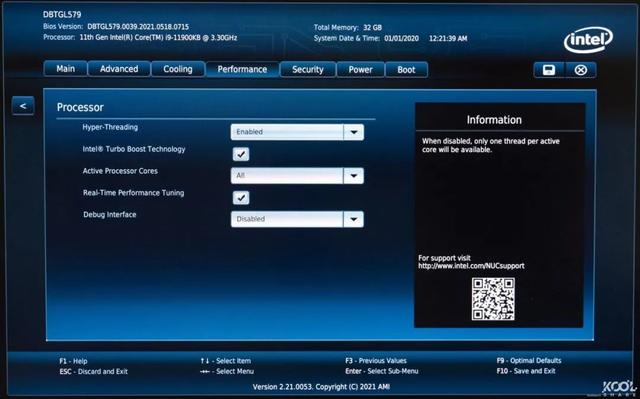Click the Version 2.21.0053 copyright line

(321, 387)
